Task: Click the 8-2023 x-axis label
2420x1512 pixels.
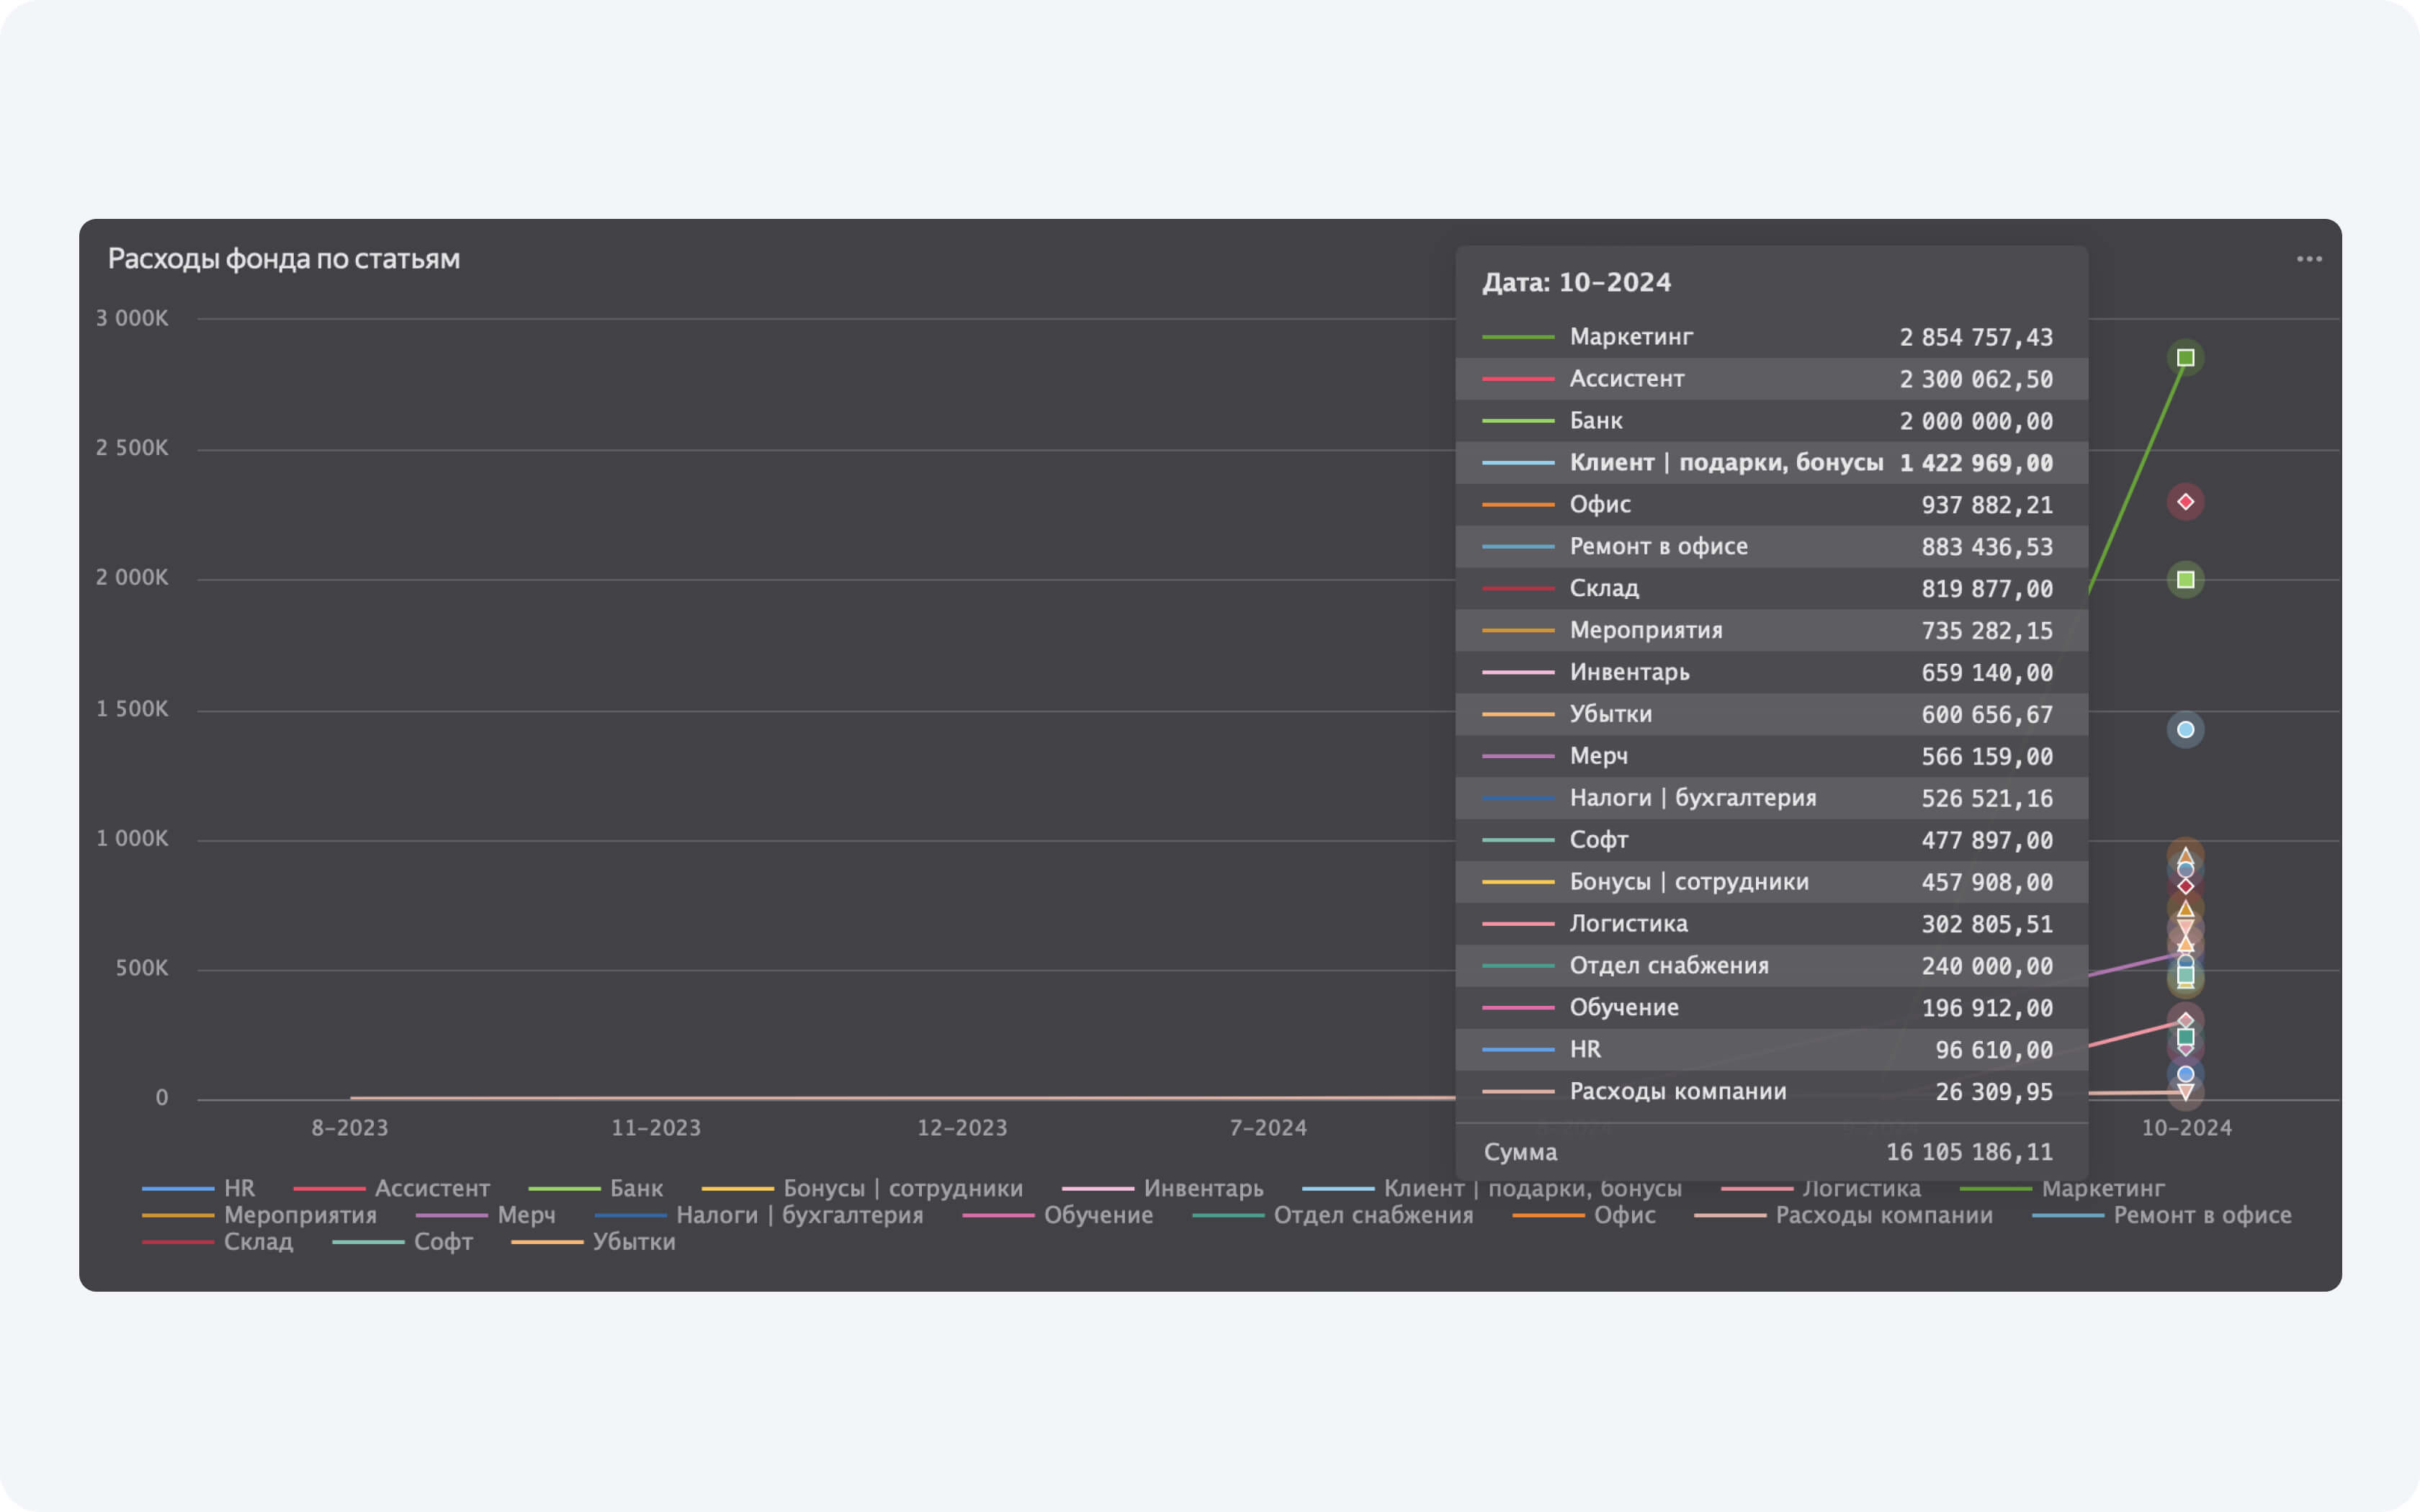Action: click(x=349, y=1128)
